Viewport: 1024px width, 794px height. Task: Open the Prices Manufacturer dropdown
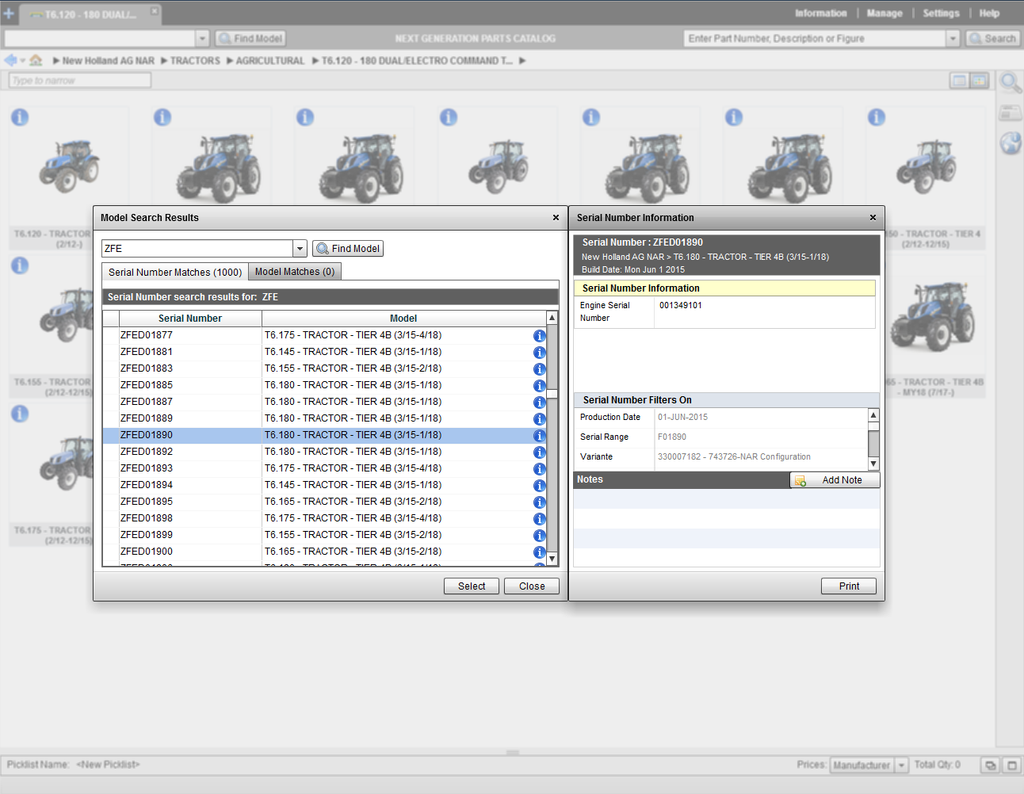pos(901,765)
